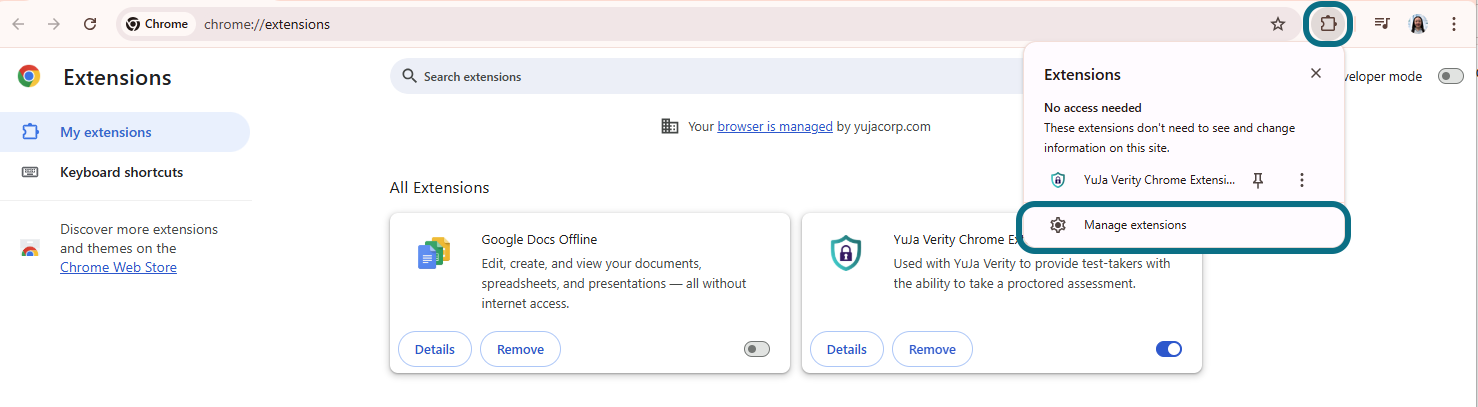Image resolution: width=1478 pixels, height=407 pixels.
Task: Pin the YuJa Verity Chrome Extension
Action: tap(1259, 180)
